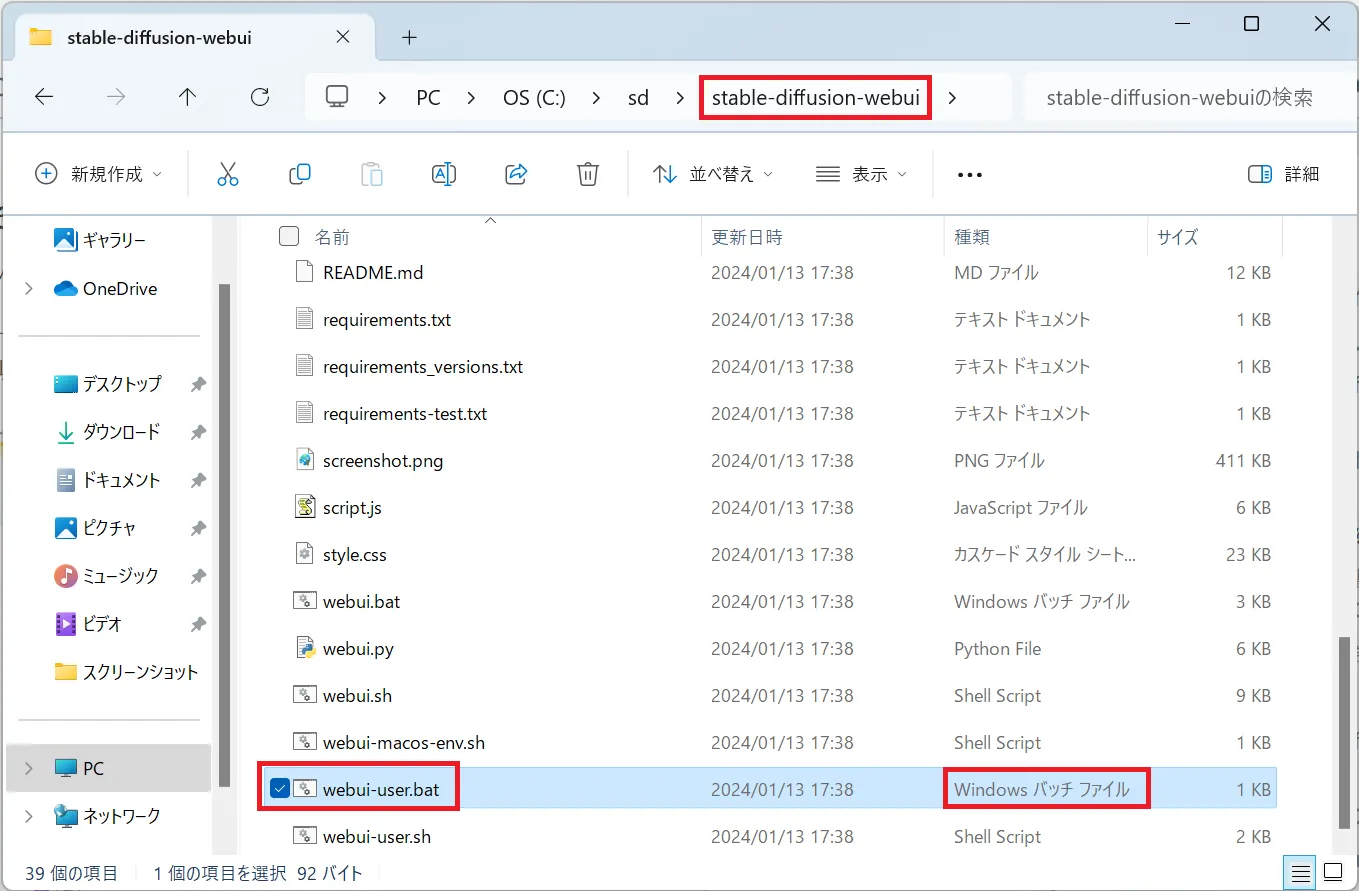This screenshot has height=891, width=1359.
Task: Open ギャラリー in navigation pane
Action: [x=99, y=240]
